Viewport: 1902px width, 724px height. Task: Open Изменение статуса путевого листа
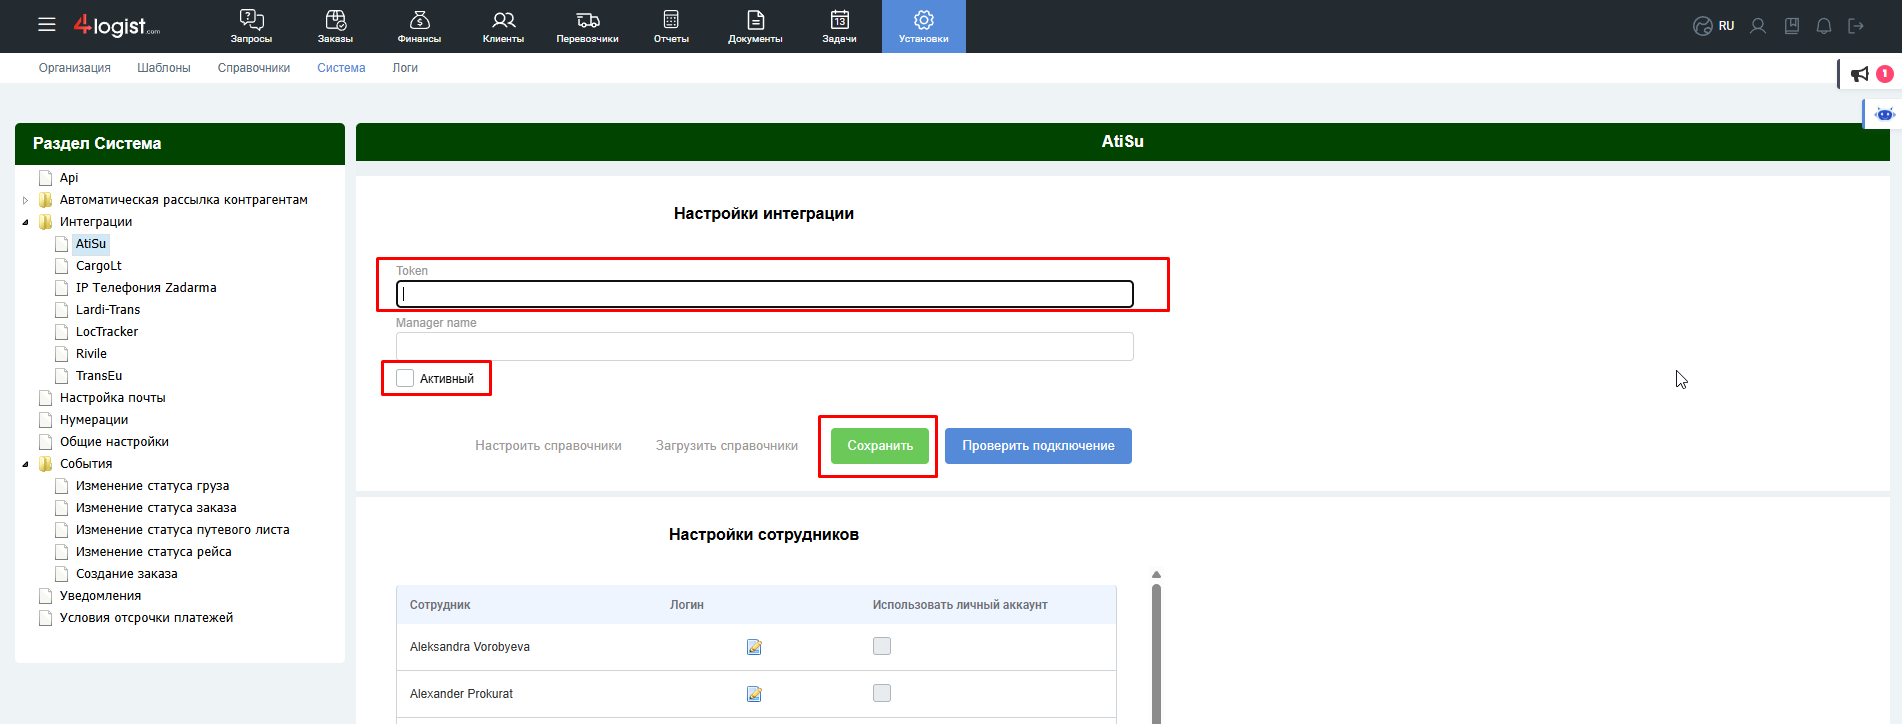(183, 530)
